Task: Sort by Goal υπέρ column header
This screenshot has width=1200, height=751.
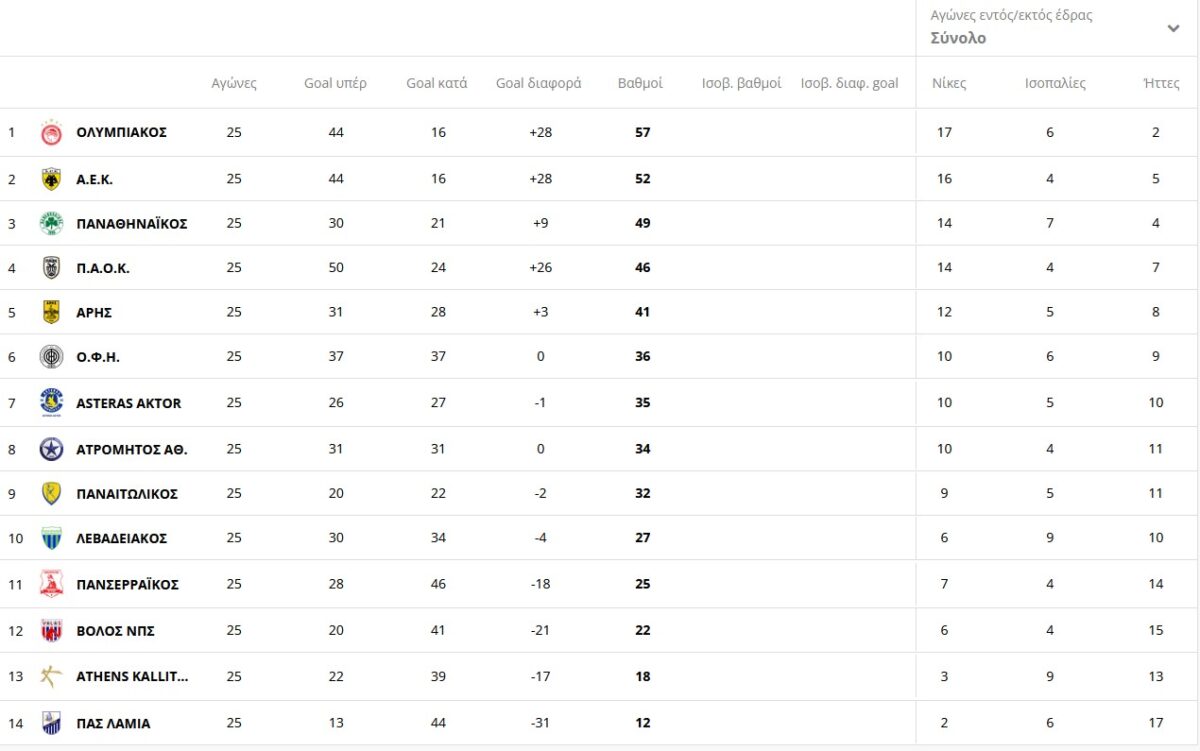Action: click(x=335, y=83)
